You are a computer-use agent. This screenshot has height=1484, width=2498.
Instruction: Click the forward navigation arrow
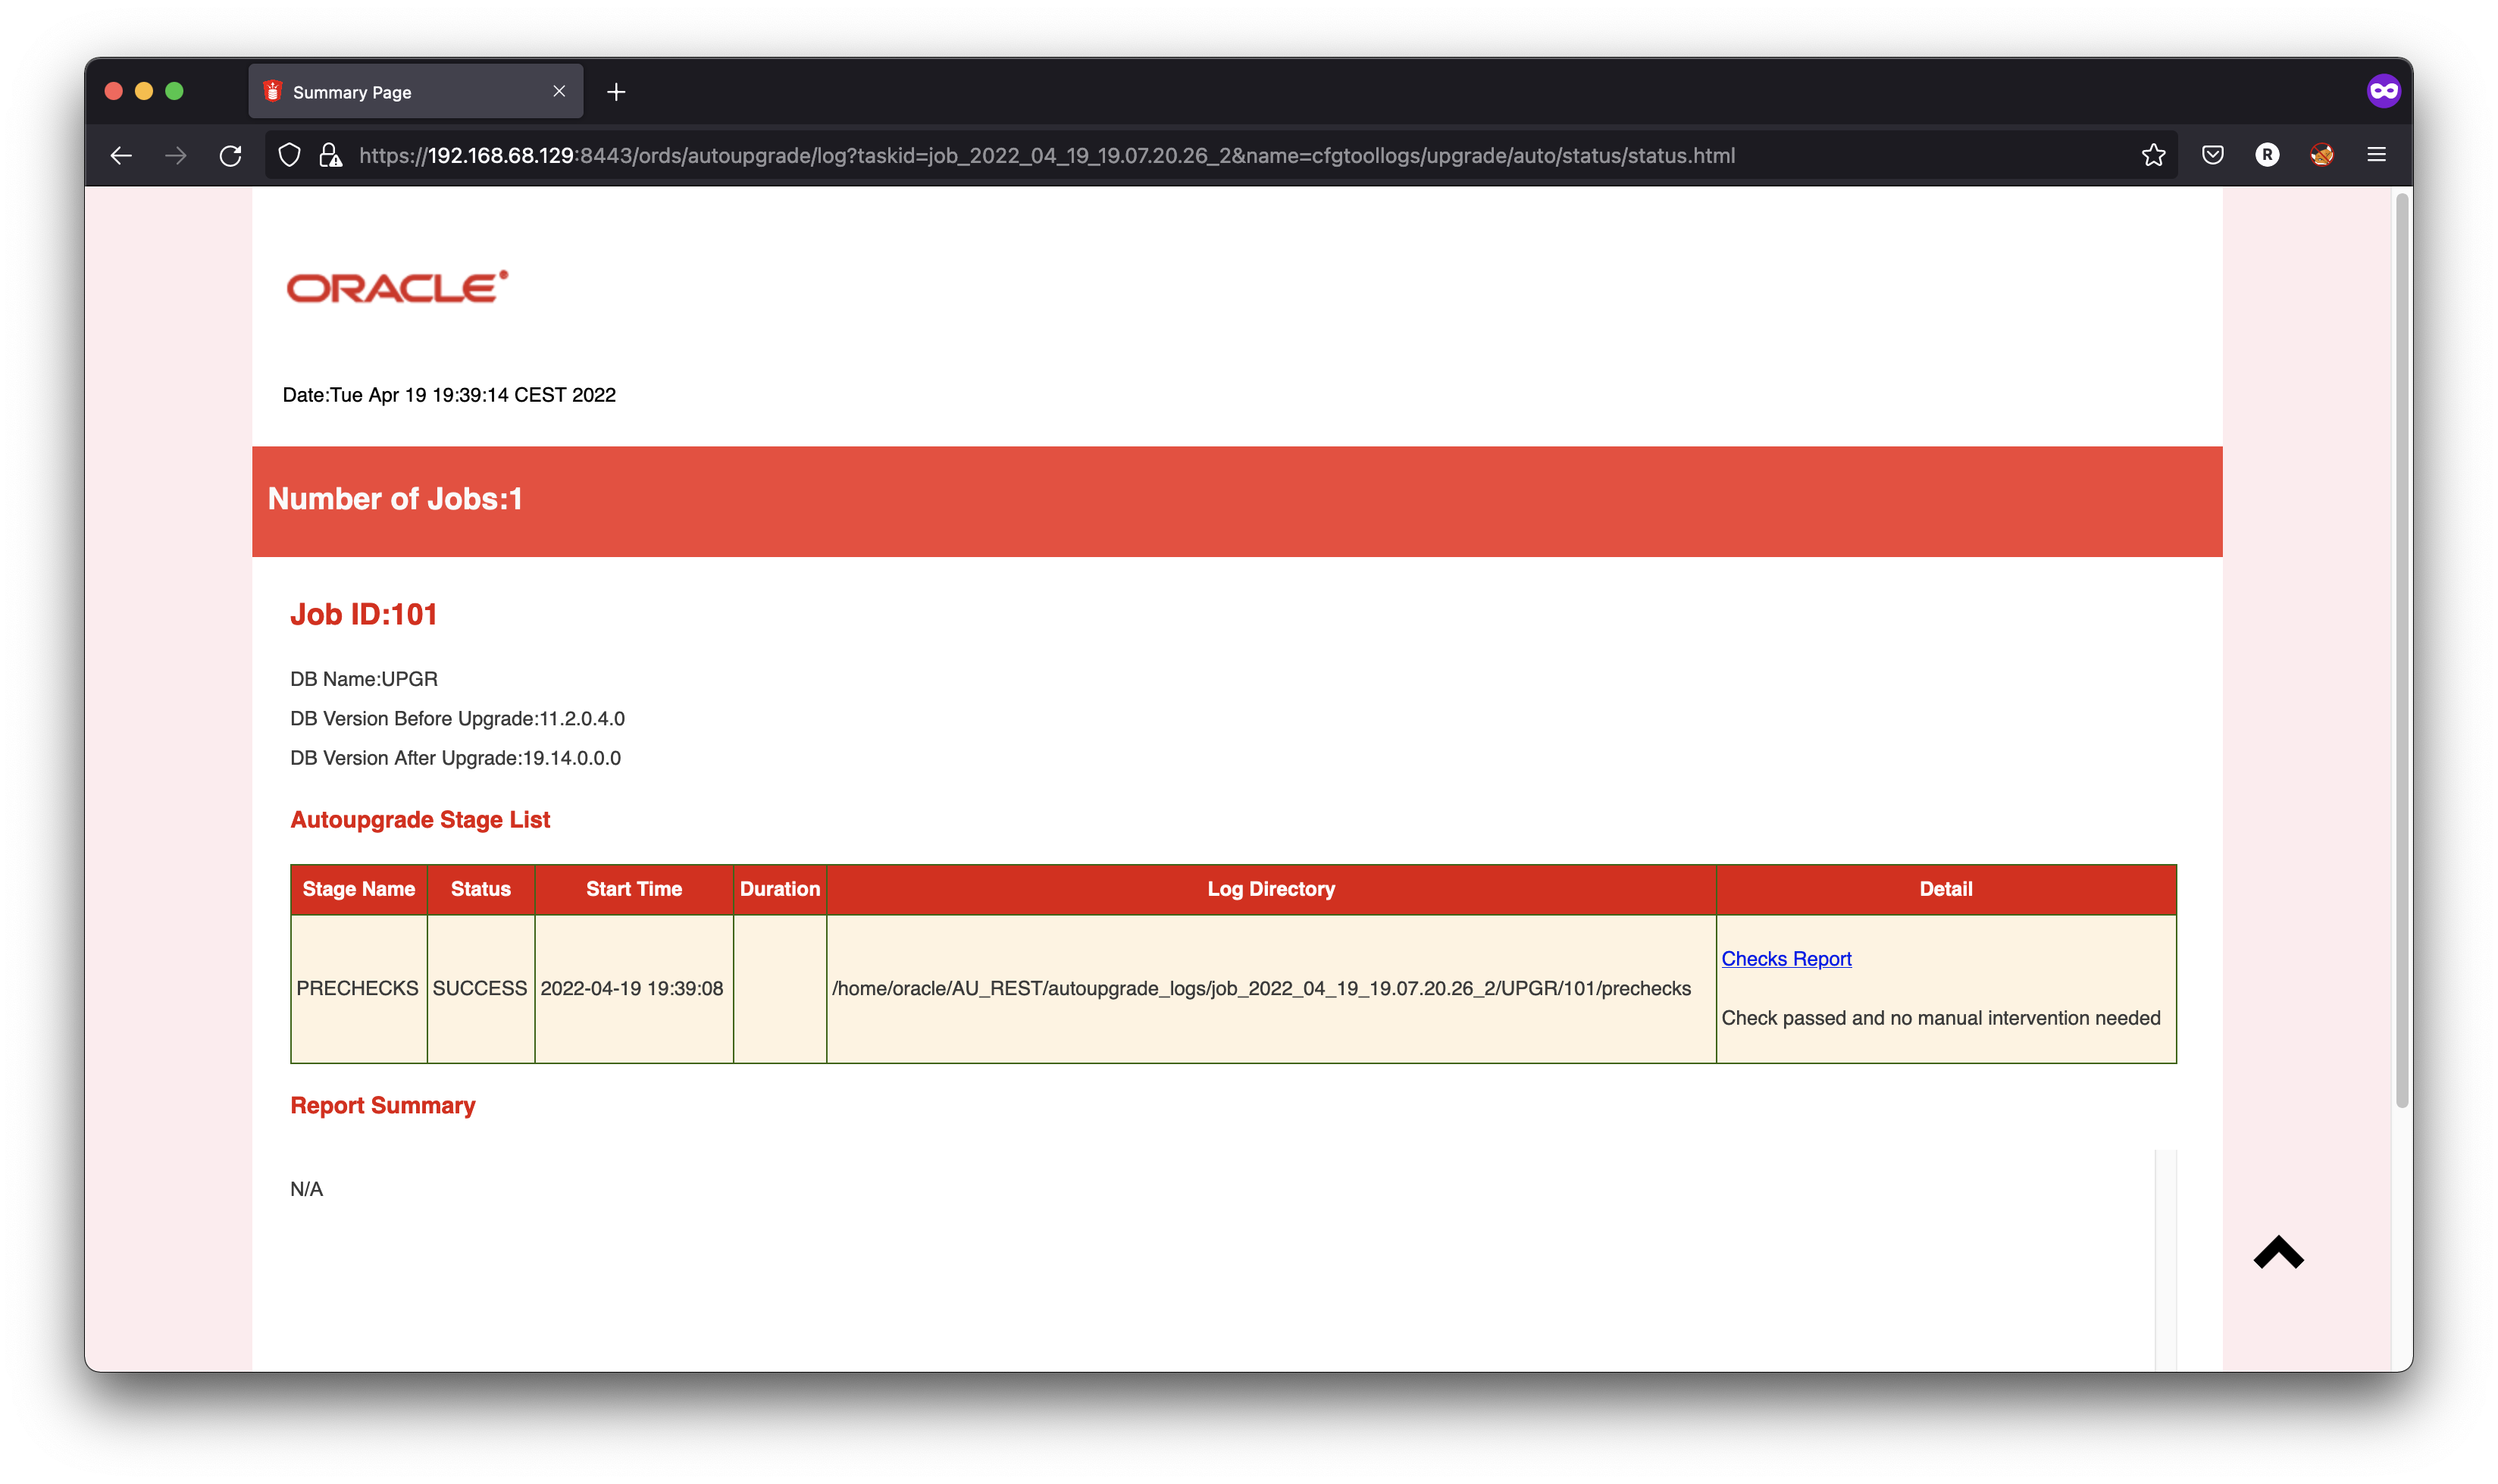click(x=176, y=155)
